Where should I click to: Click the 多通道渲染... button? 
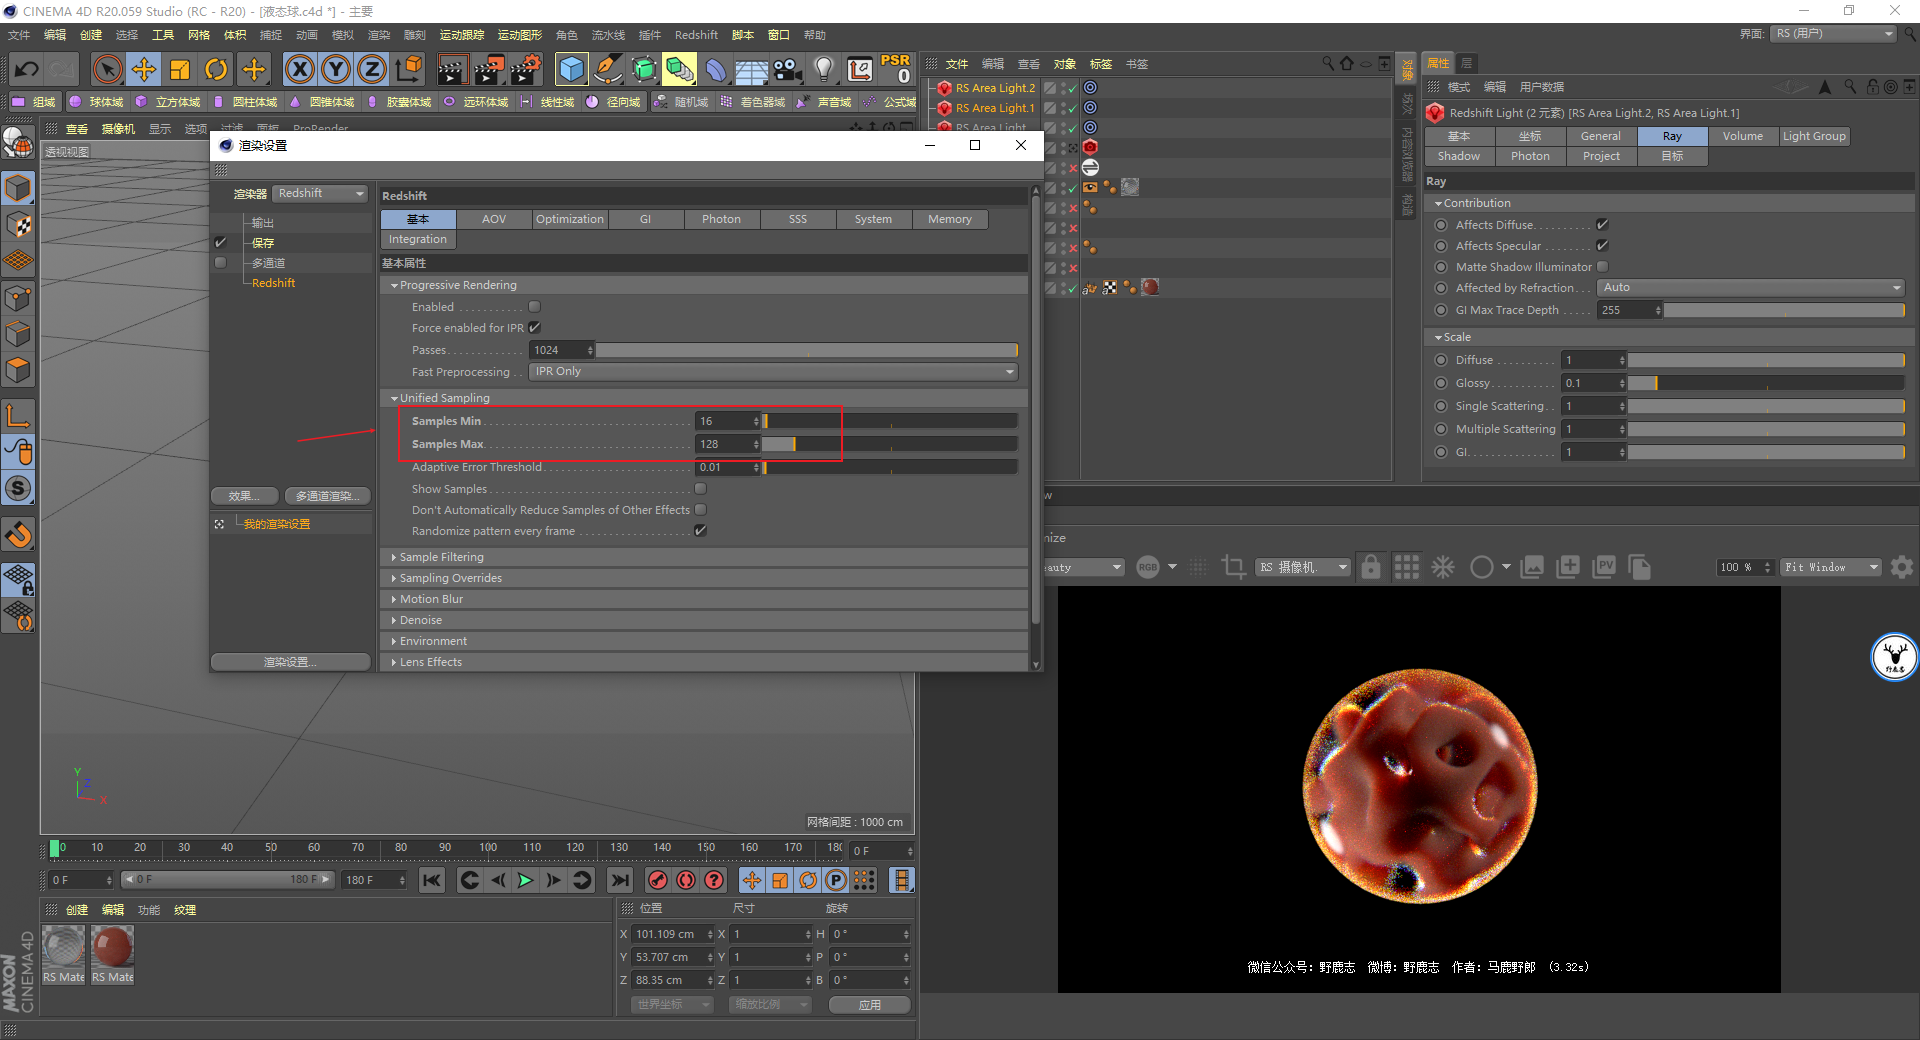tap(327, 496)
